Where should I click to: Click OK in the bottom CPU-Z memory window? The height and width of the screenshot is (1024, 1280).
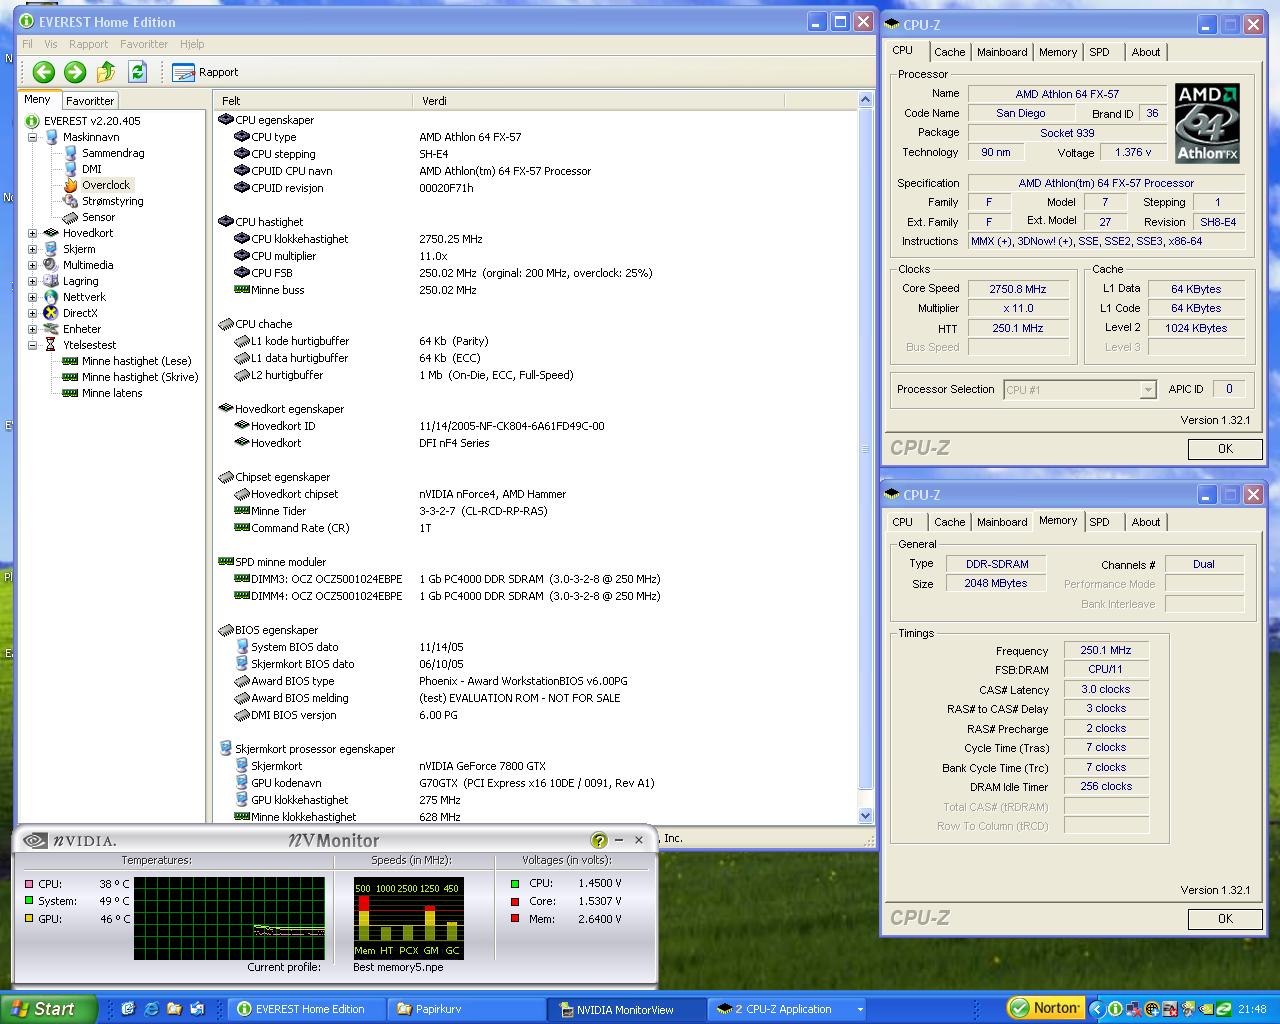[1225, 919]
